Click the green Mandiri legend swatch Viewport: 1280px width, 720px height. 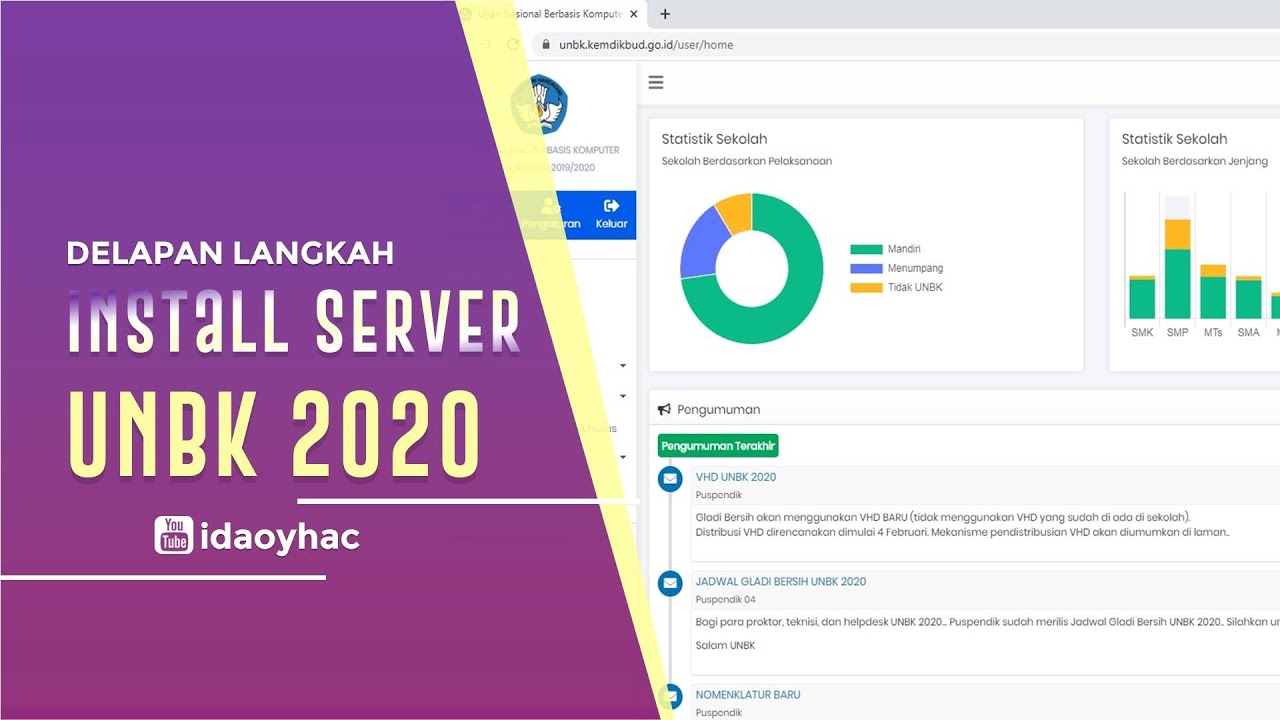coord(865,249)
